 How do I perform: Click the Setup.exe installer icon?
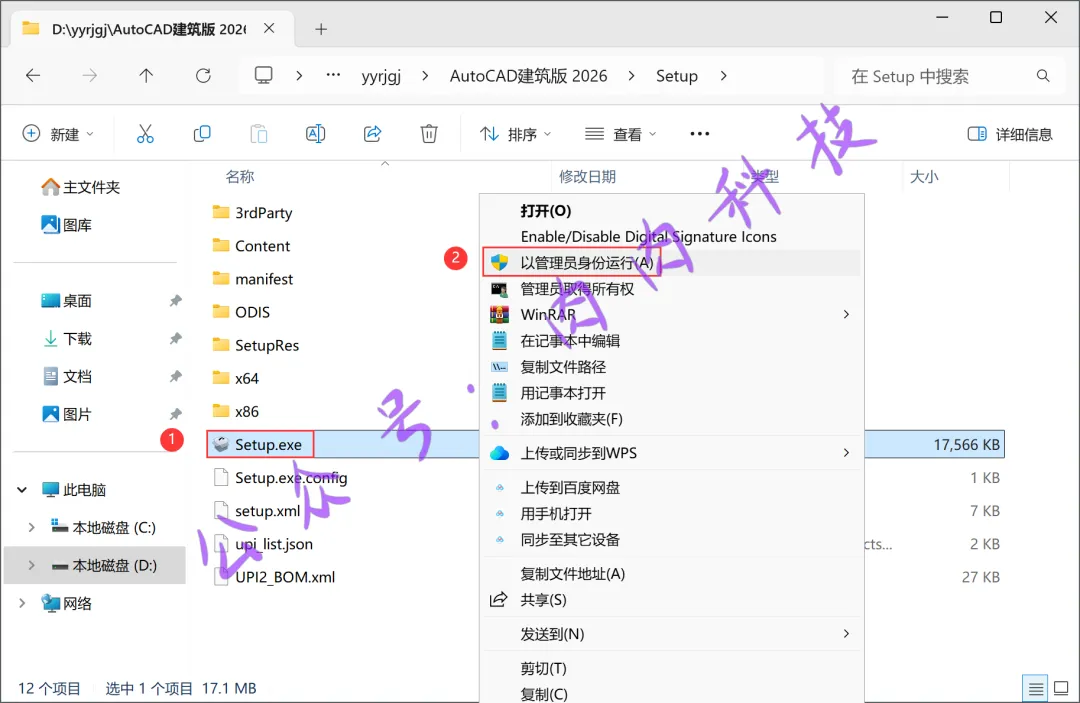(x=221, y=444)
